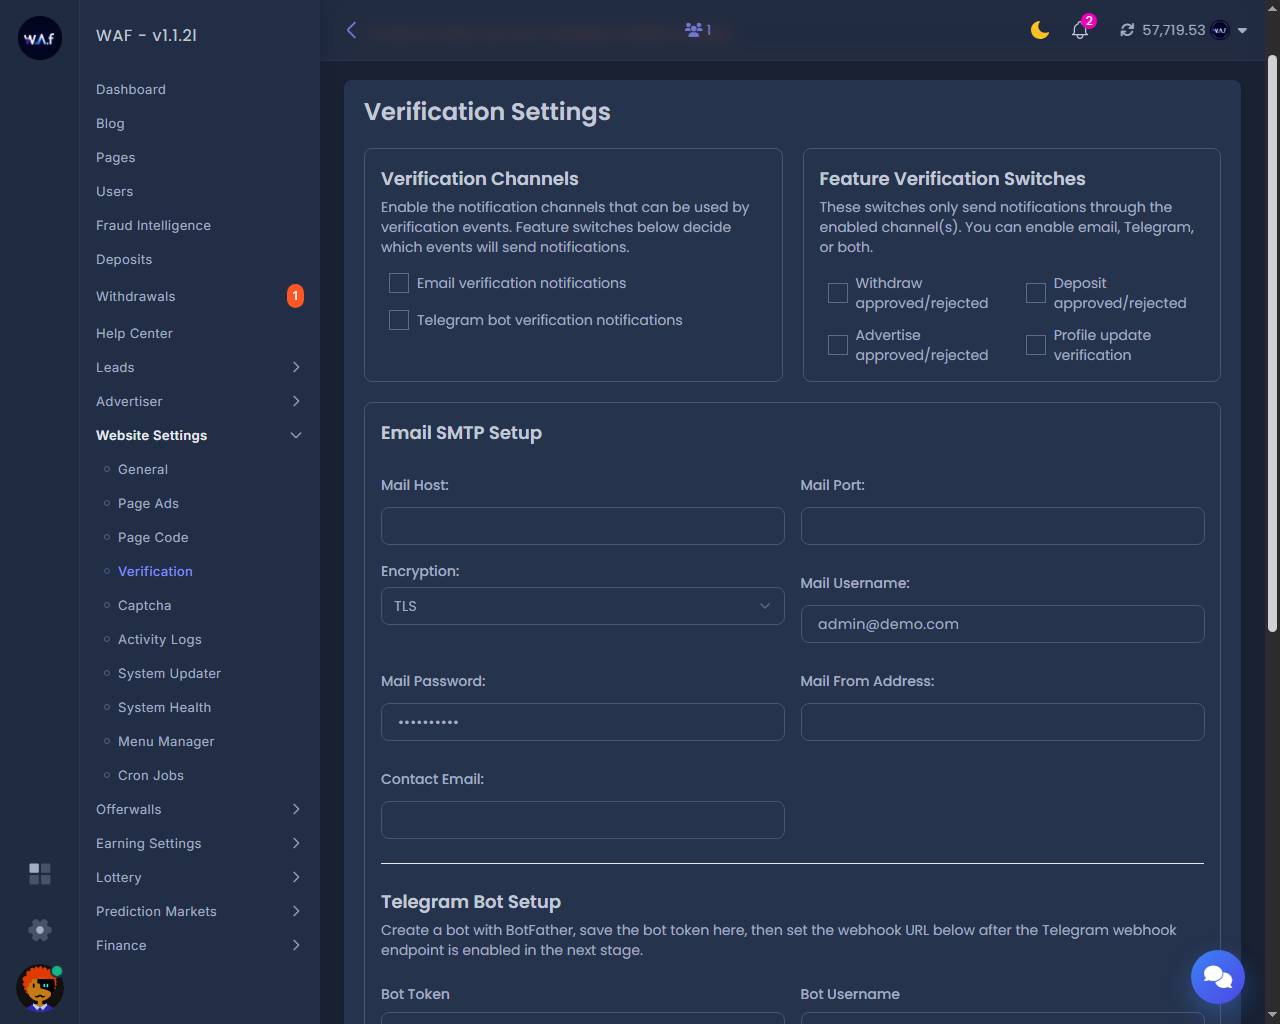Open Help Center in the sidebar
Screen dimensions: 1280x1024
tap(134, 333)
